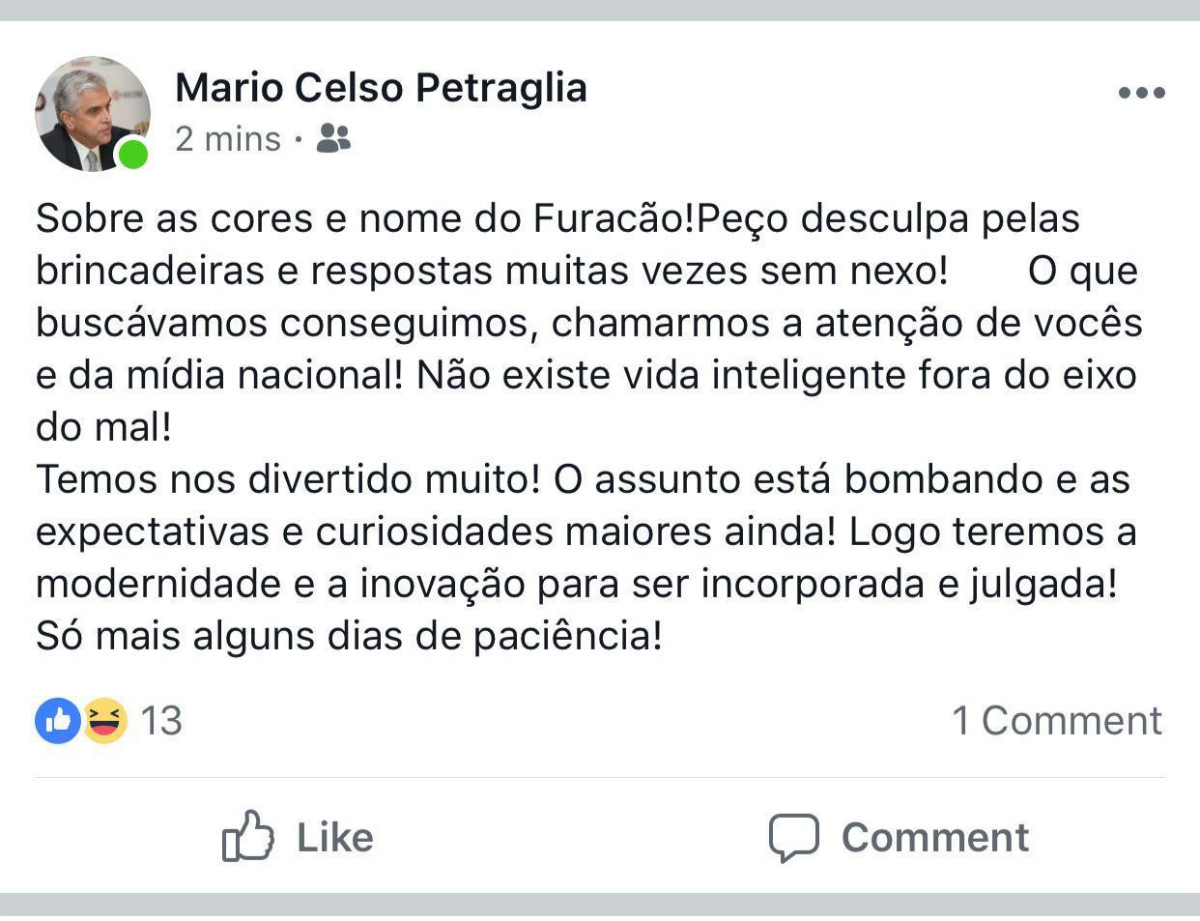
Task: Click the "2 mins" post timestamp
Action: 228,139
